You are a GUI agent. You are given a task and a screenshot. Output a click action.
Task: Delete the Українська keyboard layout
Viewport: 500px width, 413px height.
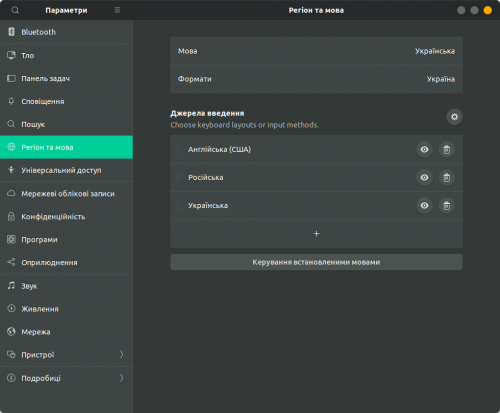tap(447, 205)
